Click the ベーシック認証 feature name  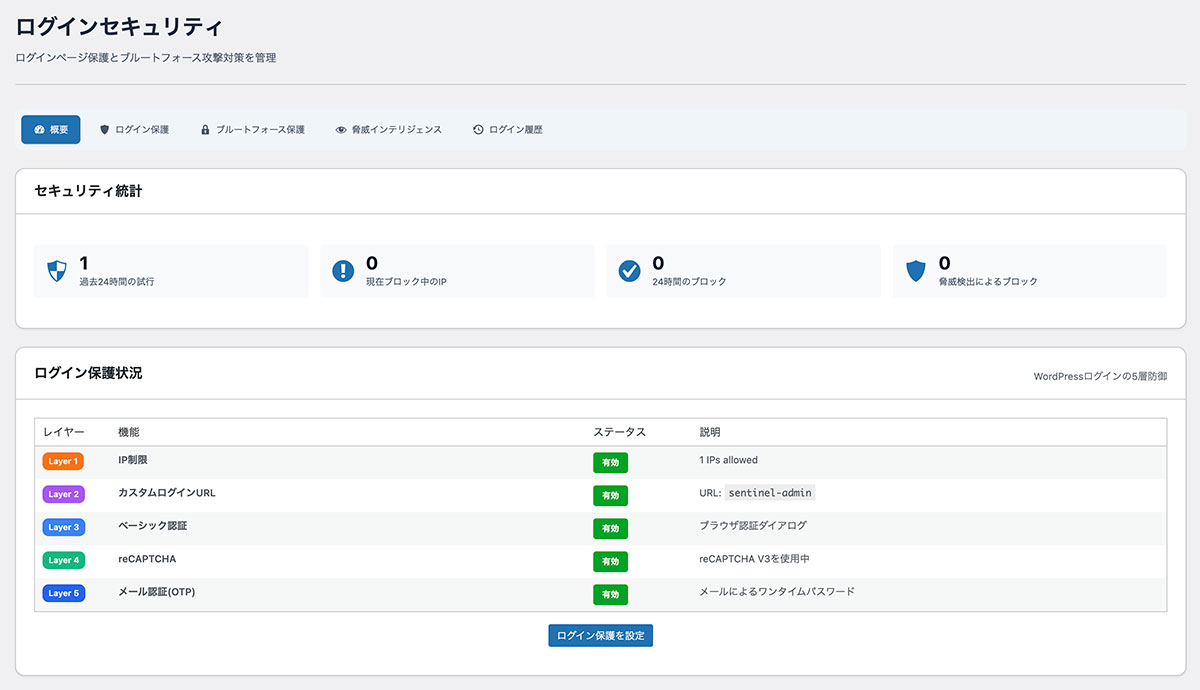(x=153, y=526)
